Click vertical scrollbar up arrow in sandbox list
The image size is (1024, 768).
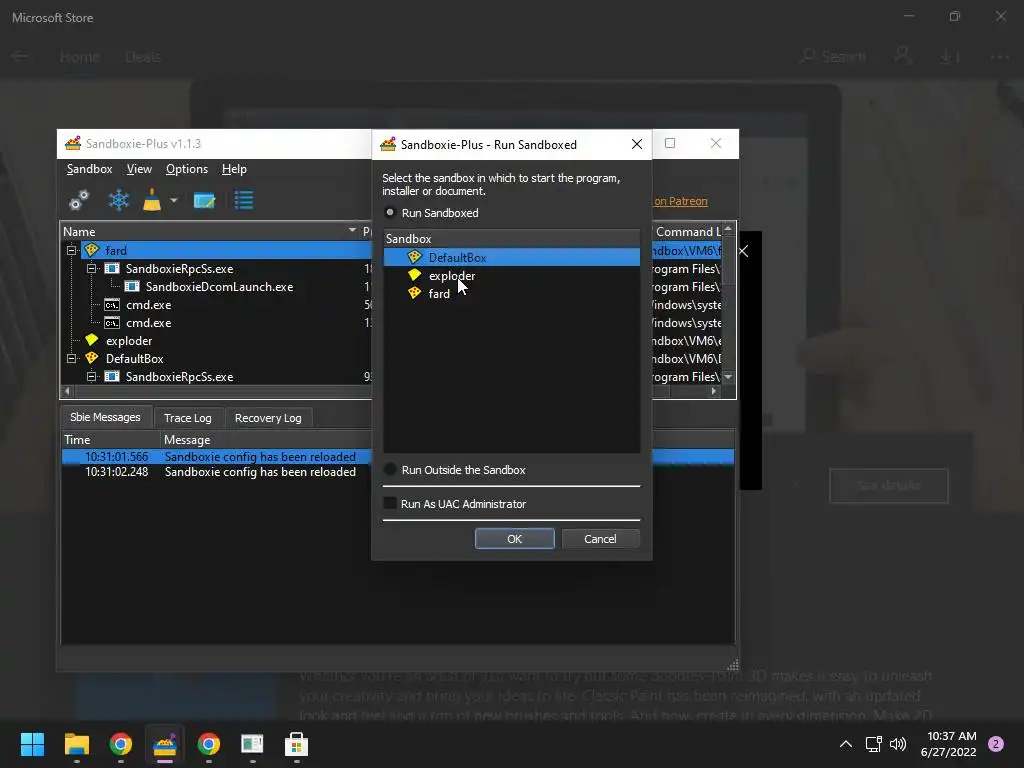(728, 229)
